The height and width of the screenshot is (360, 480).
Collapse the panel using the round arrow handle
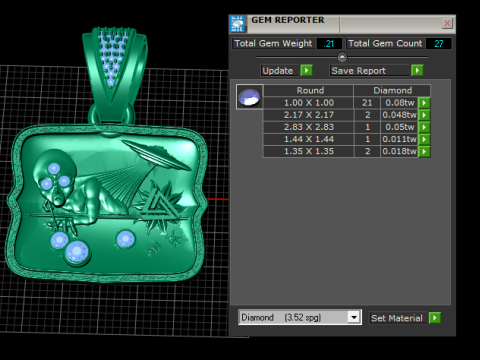coord(342,57)
